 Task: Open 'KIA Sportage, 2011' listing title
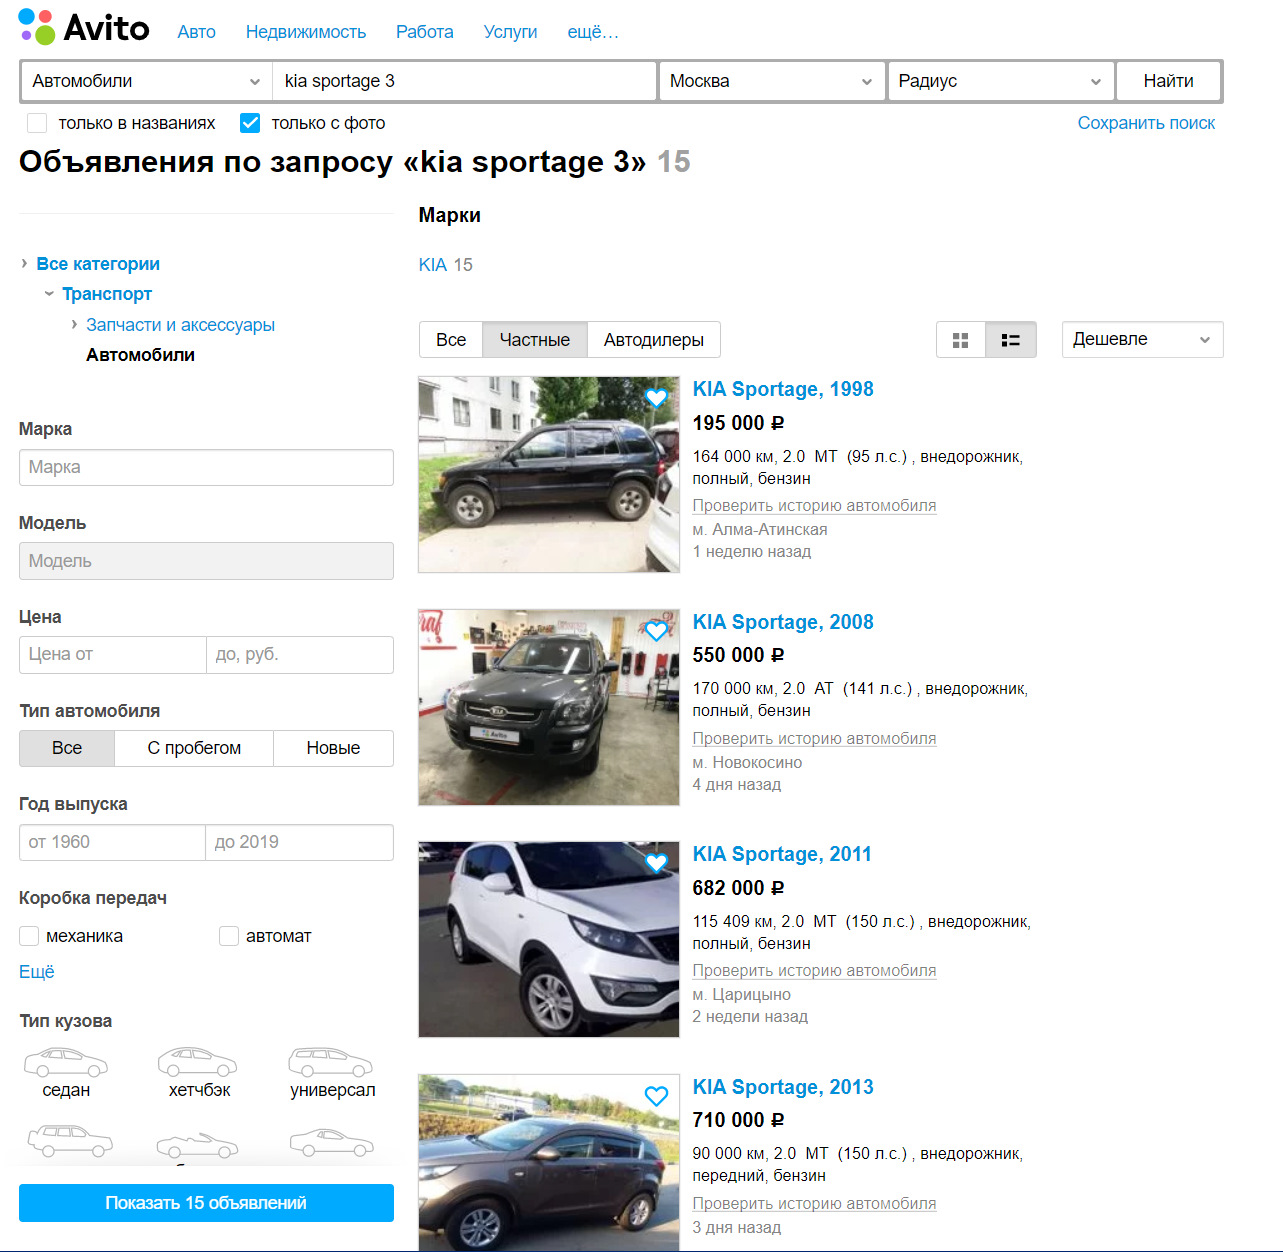point(782,854)
